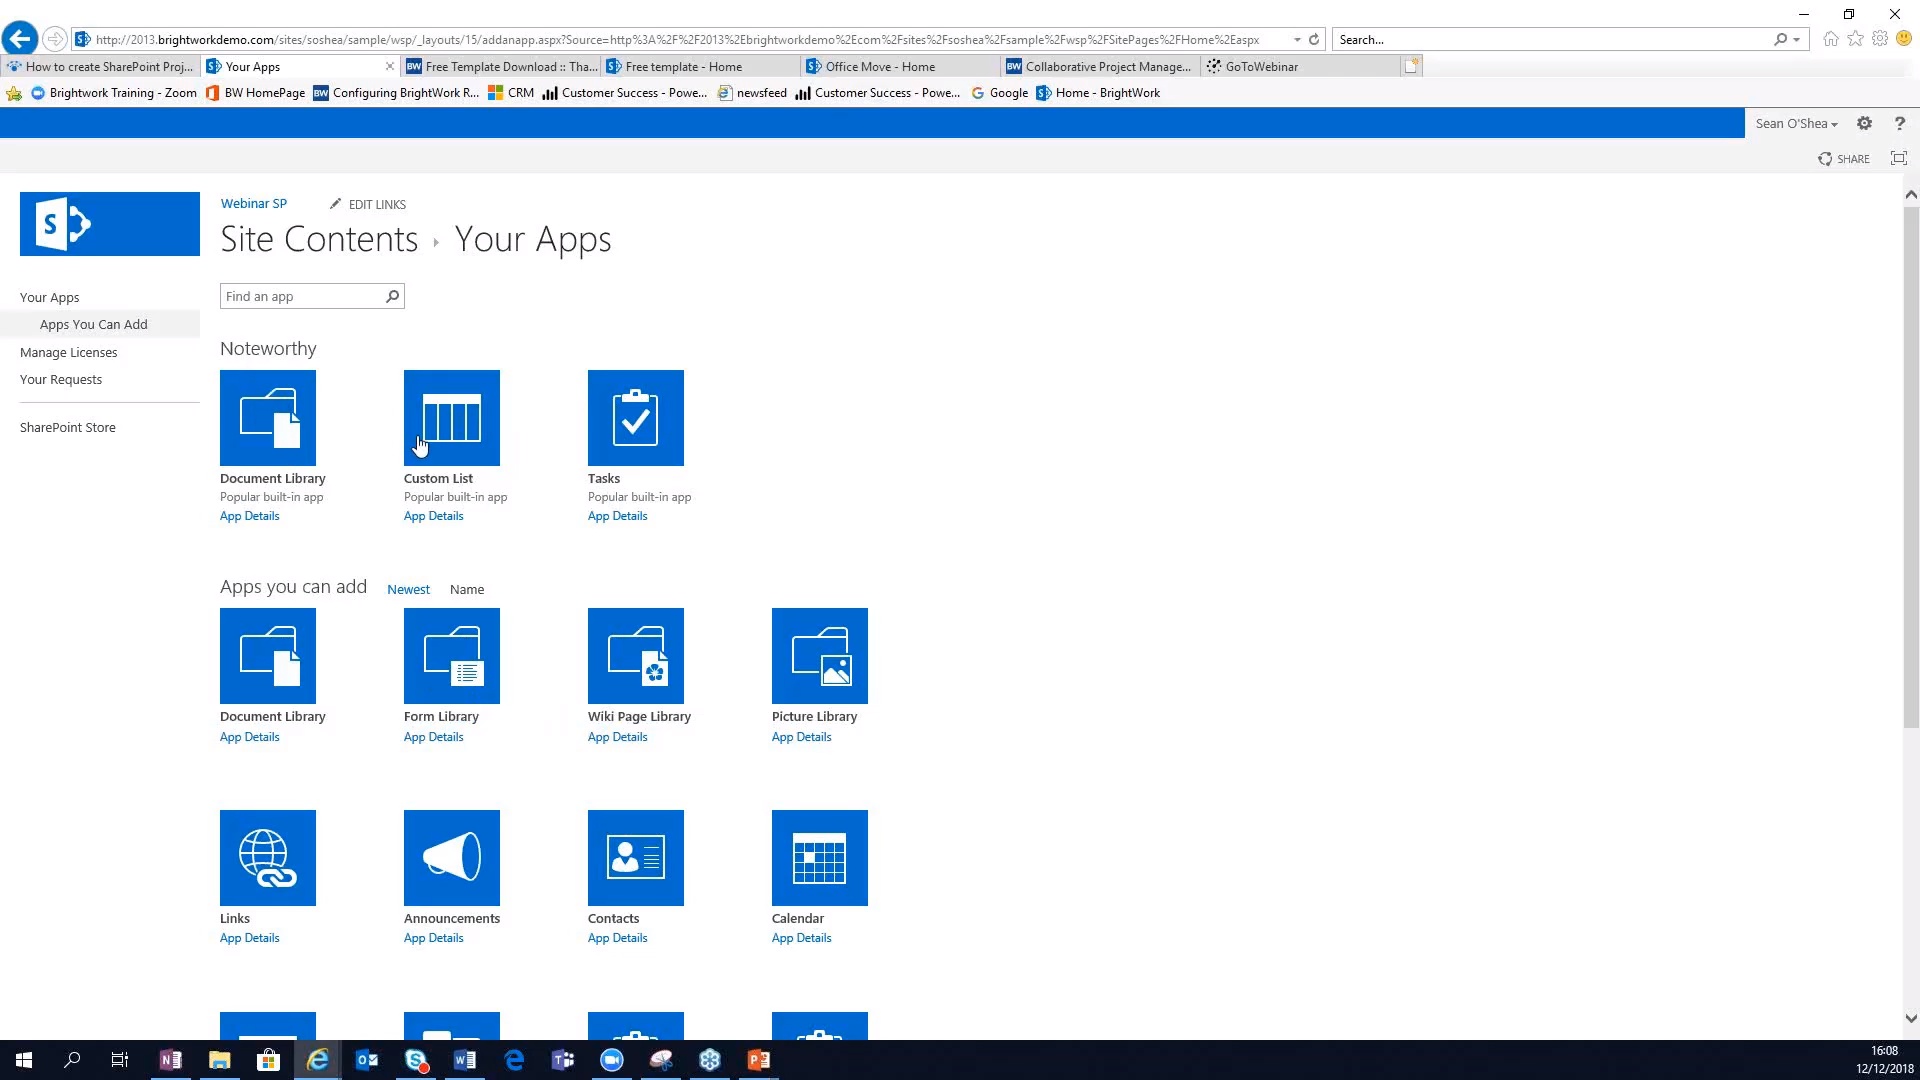Click in the Find an app field

point(302,297)
